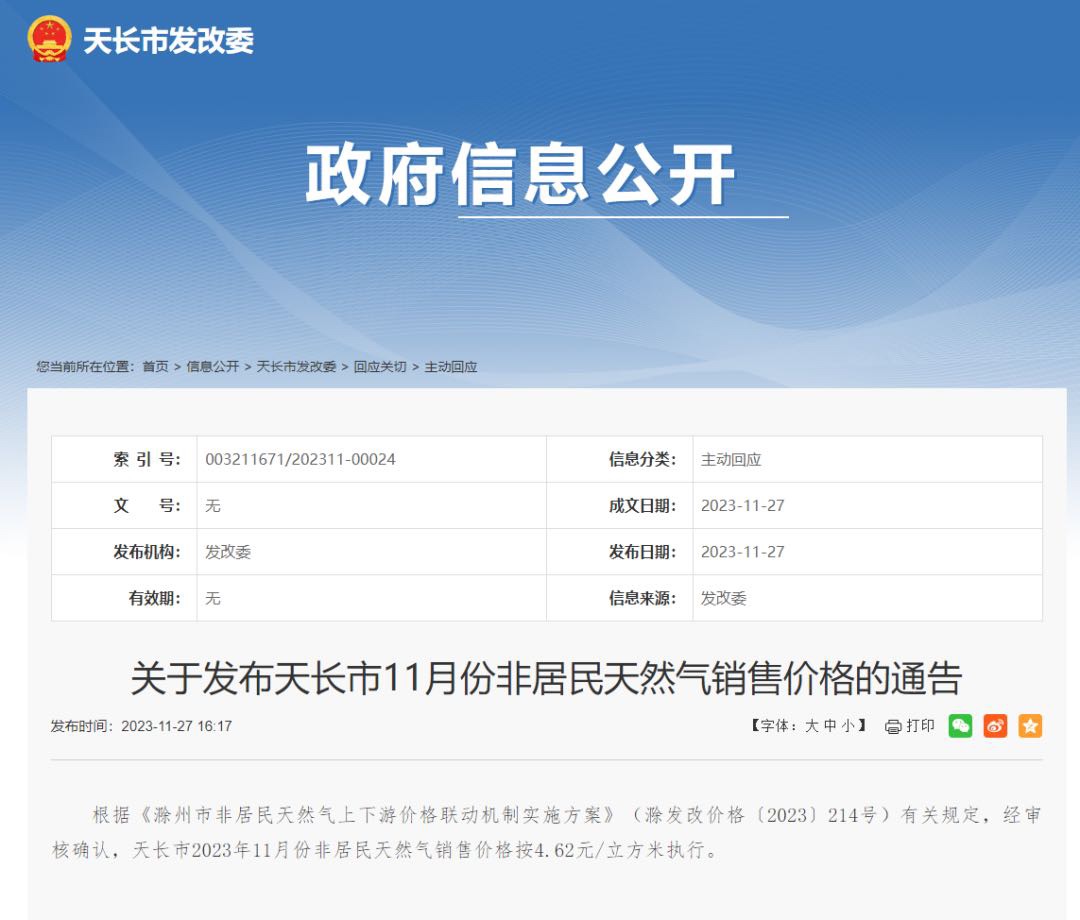Open 主动回应 breadcrumb link
The width and height of the screenshot is (1080, 920).
pyautogui.click(x=451, y=366)
